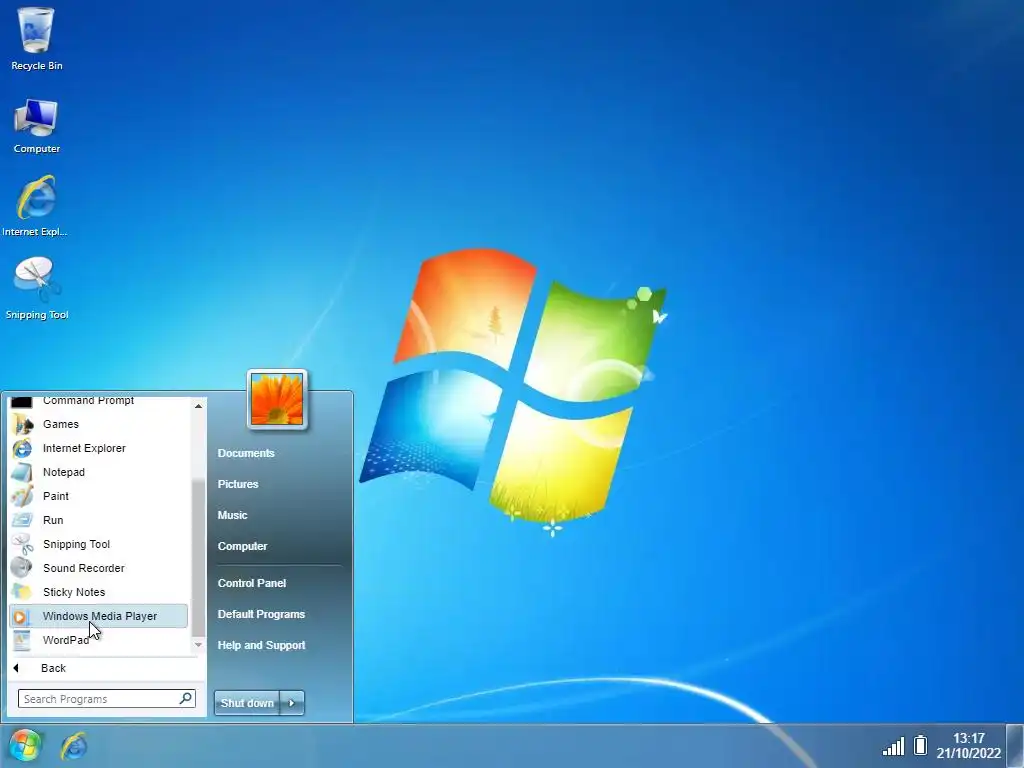
Task: Click the Notepad icon in programs list
Action: tap(22, 472)
